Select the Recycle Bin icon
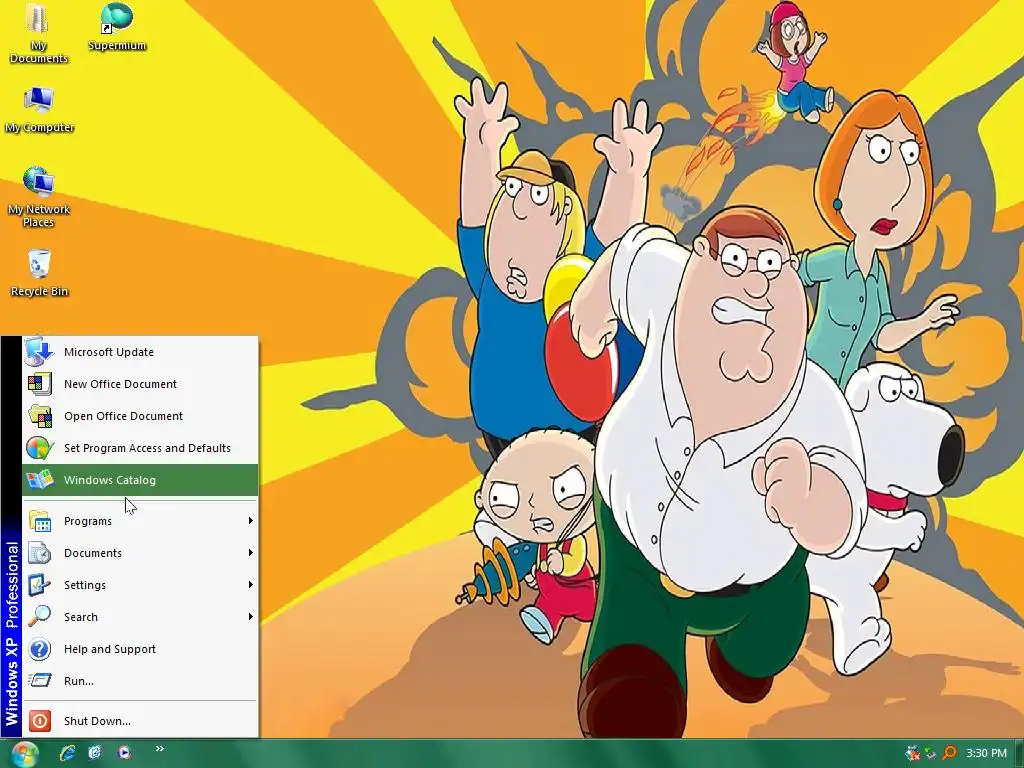The image size is (1024, 768). (39, 273)
